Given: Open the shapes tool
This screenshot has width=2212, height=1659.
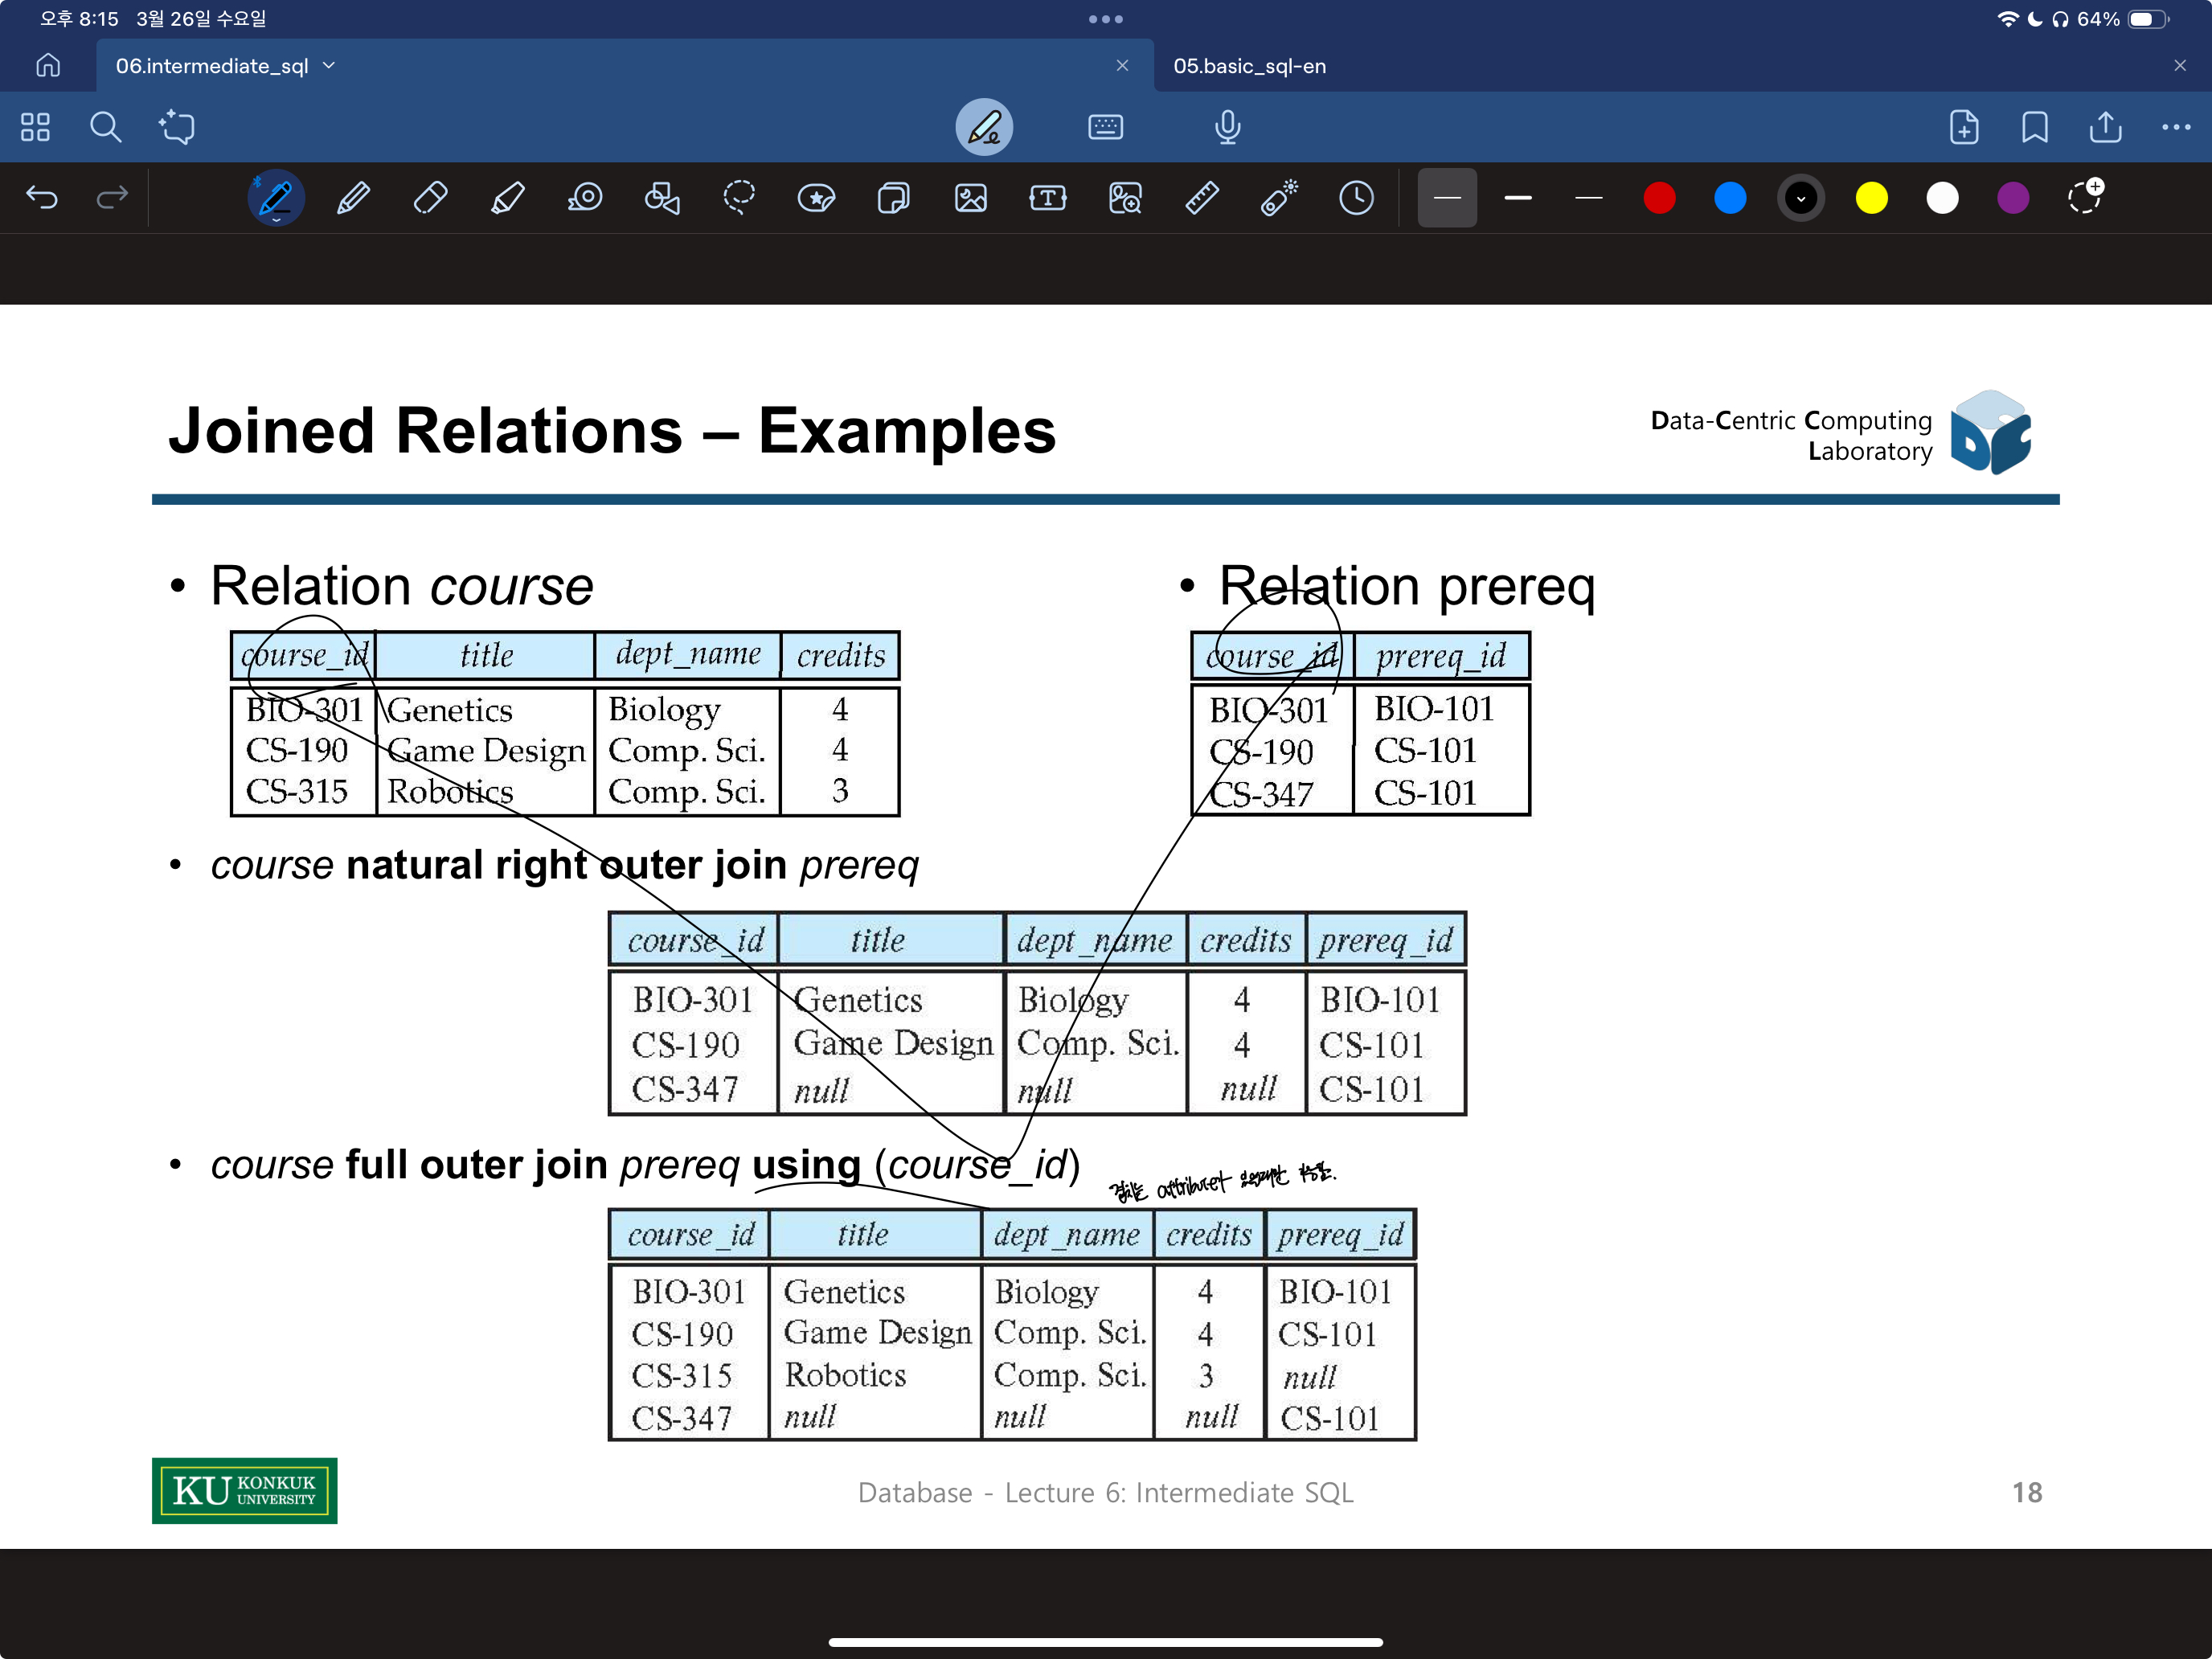Looking at the screenshot, I should [662, 198].
